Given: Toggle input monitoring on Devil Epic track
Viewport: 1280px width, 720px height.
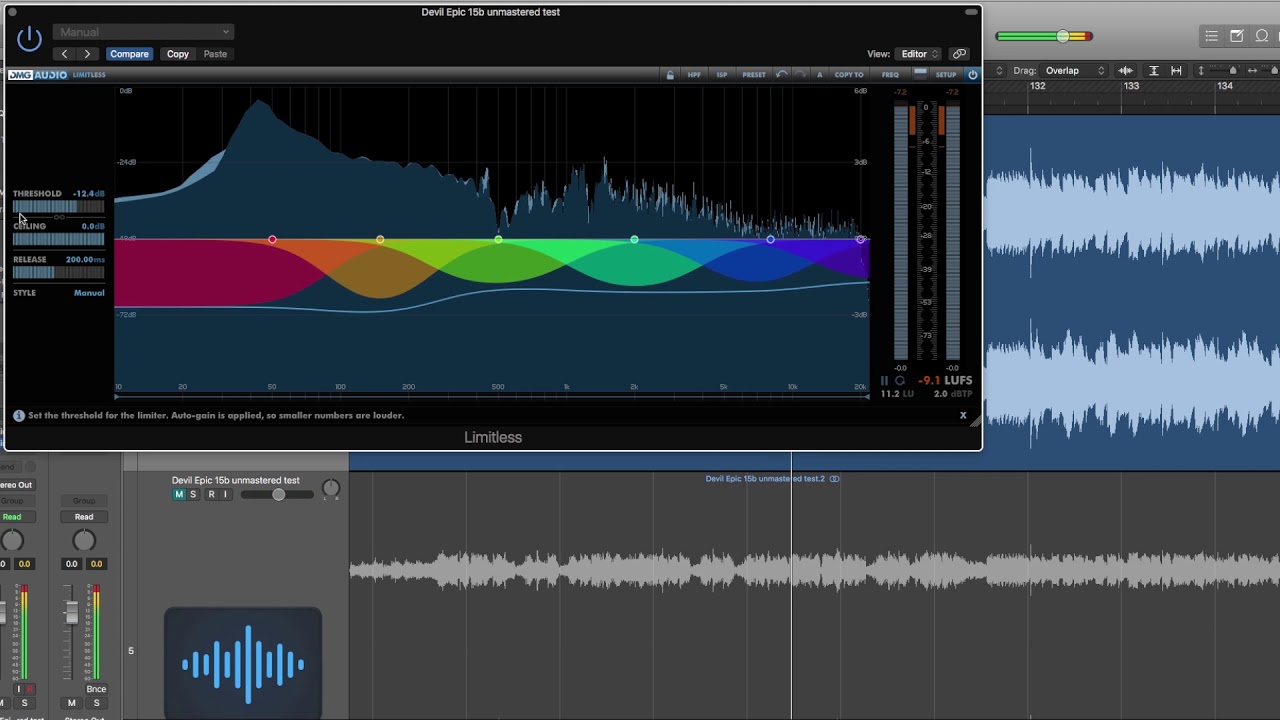Looking at the screenshot, I should coord(225,495).
